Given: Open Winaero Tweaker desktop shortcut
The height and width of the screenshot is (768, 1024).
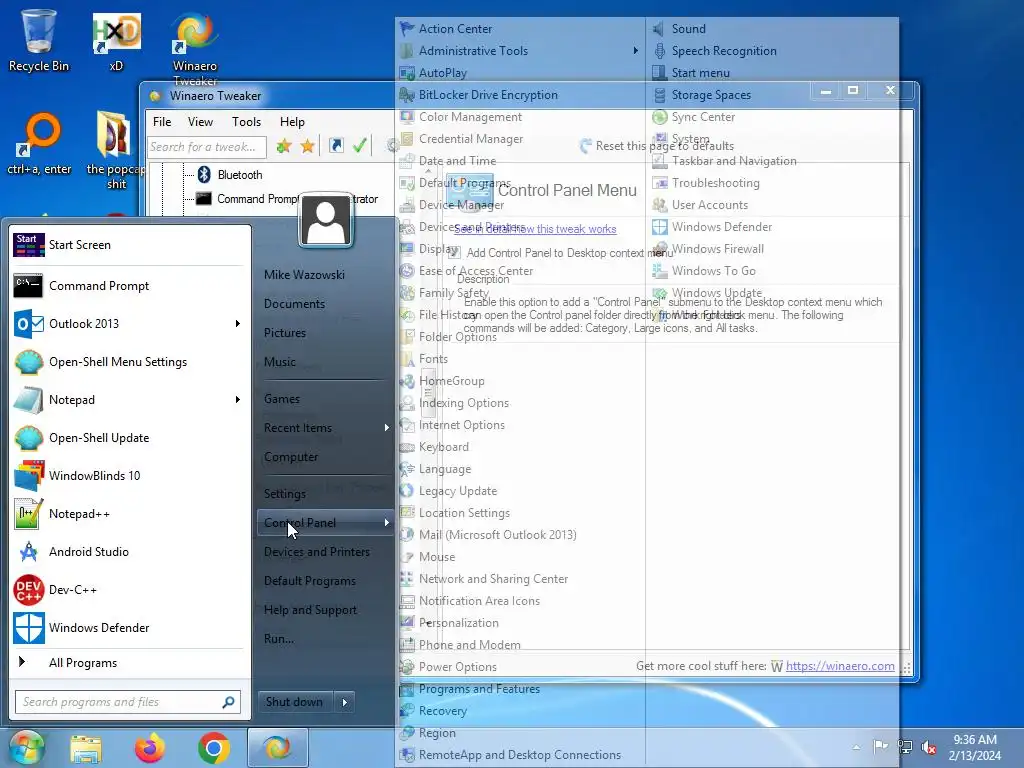Looking at the screenshot, I should 195,47.
